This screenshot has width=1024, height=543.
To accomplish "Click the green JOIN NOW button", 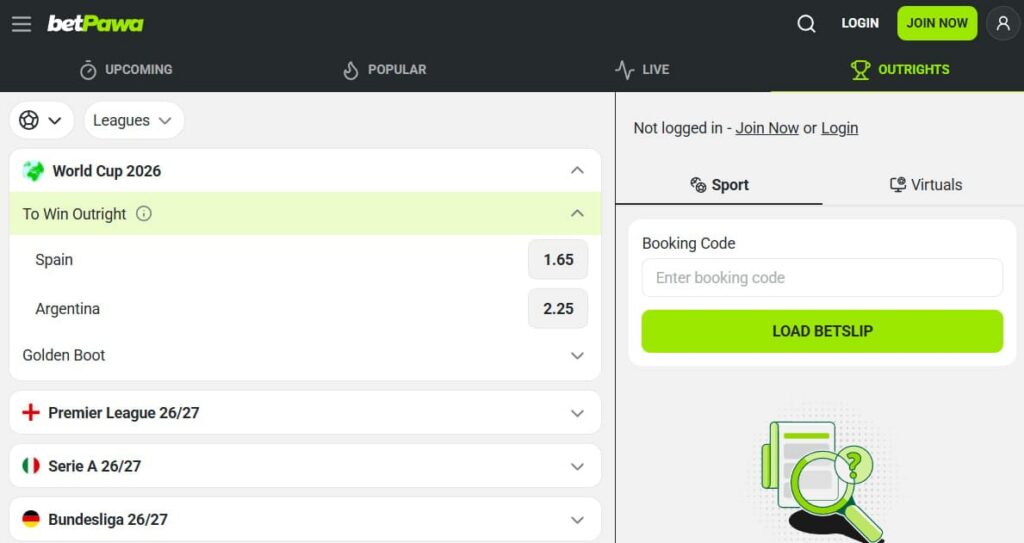I will [937, 23].
